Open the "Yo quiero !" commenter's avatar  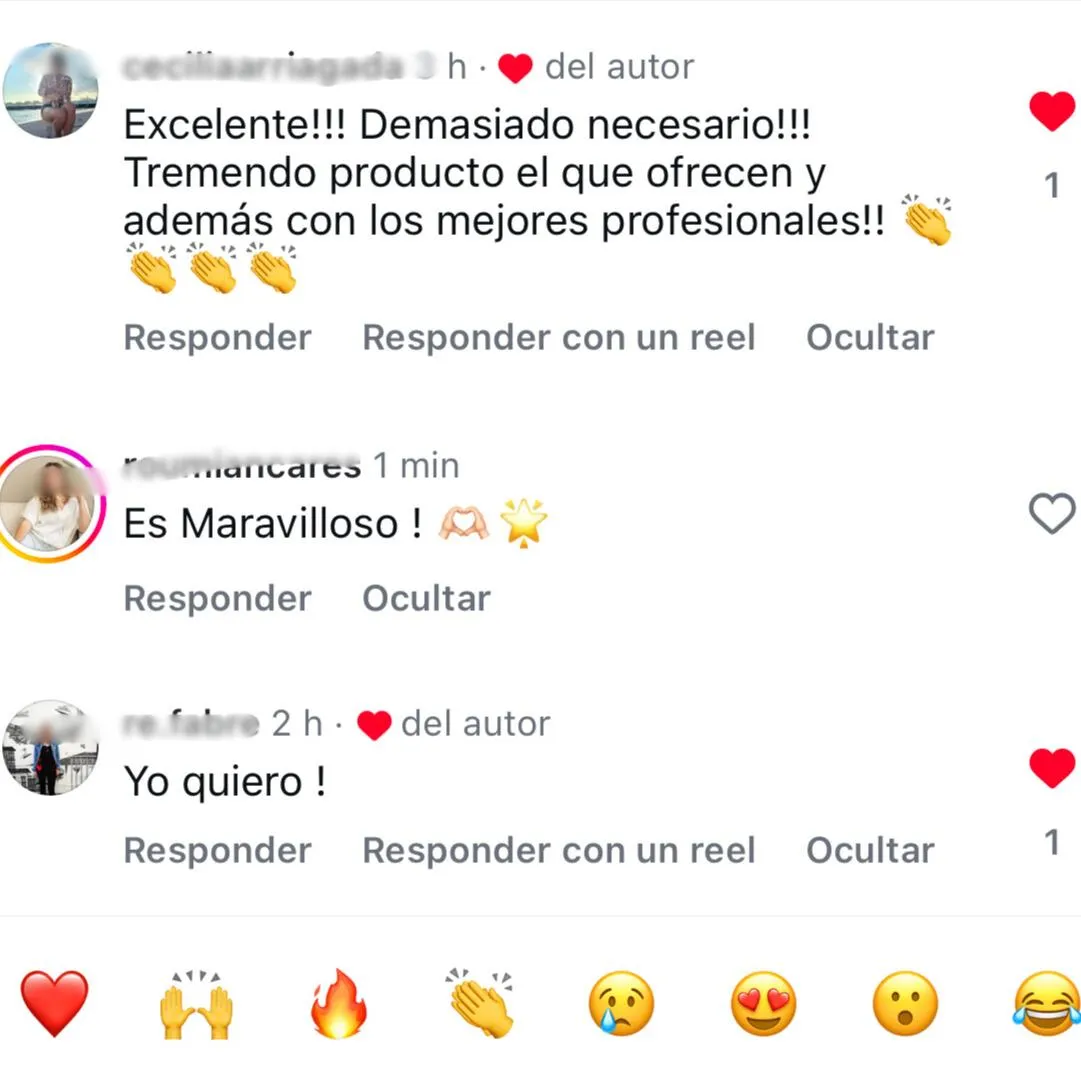click(50, 748)
